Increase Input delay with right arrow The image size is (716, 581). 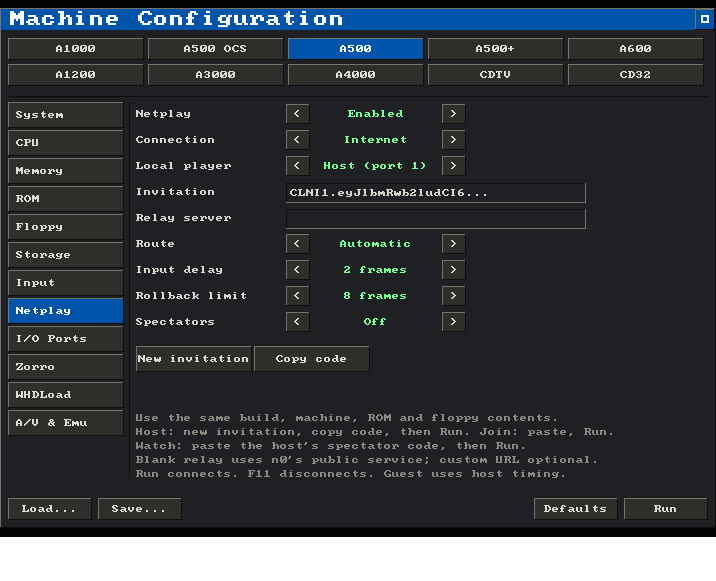(x=453, y=270)
